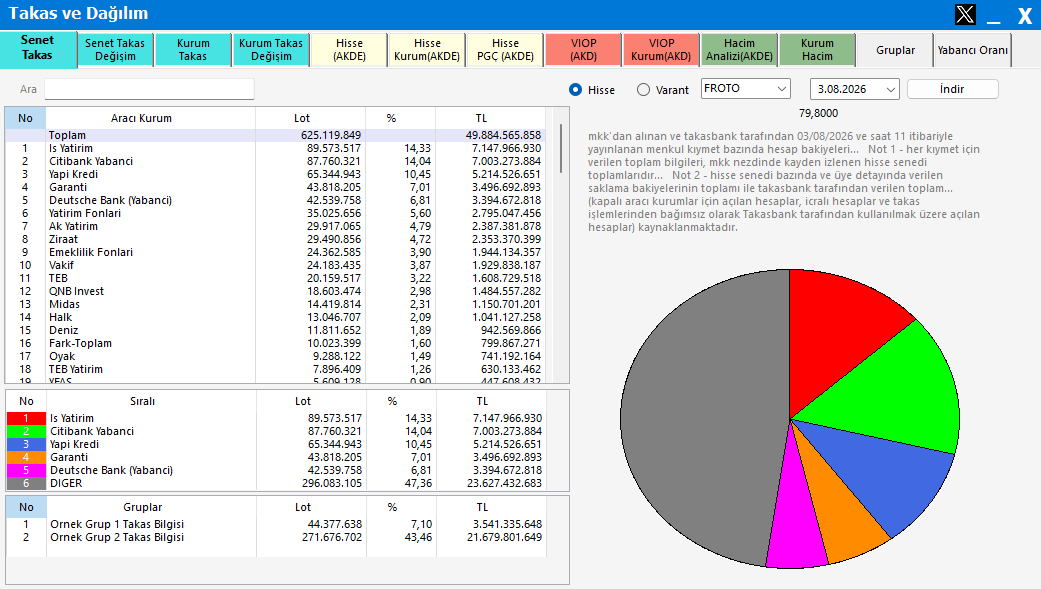Click the No header of broker table
The height and width of the screenshot is (589, 1041).
[25, 118]
